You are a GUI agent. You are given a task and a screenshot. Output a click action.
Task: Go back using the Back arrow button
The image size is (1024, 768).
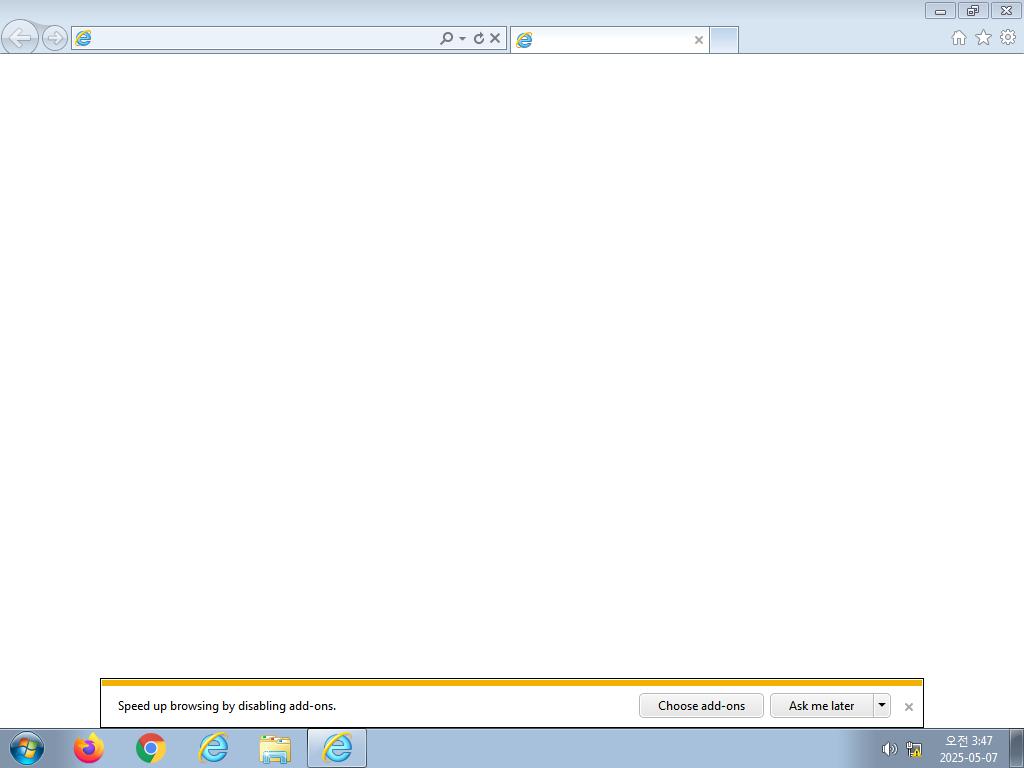20,37
